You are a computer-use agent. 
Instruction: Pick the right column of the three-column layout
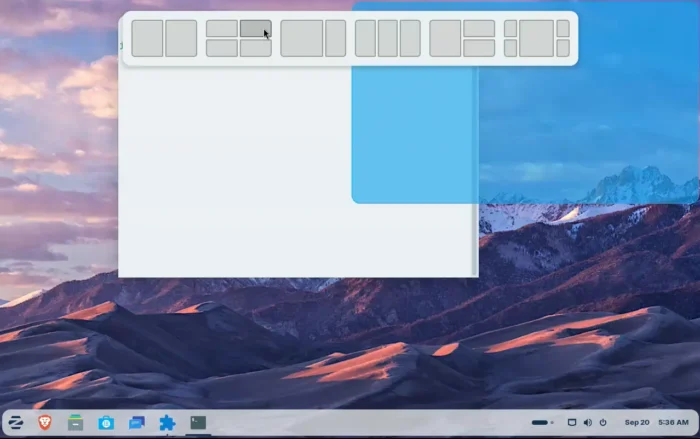(x=410, y=38)
